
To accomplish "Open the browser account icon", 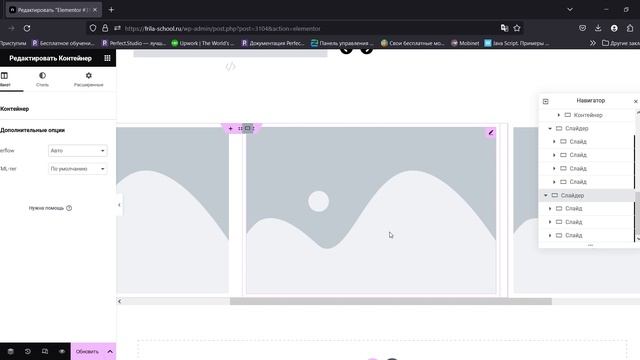I will (x=614, y=28).
